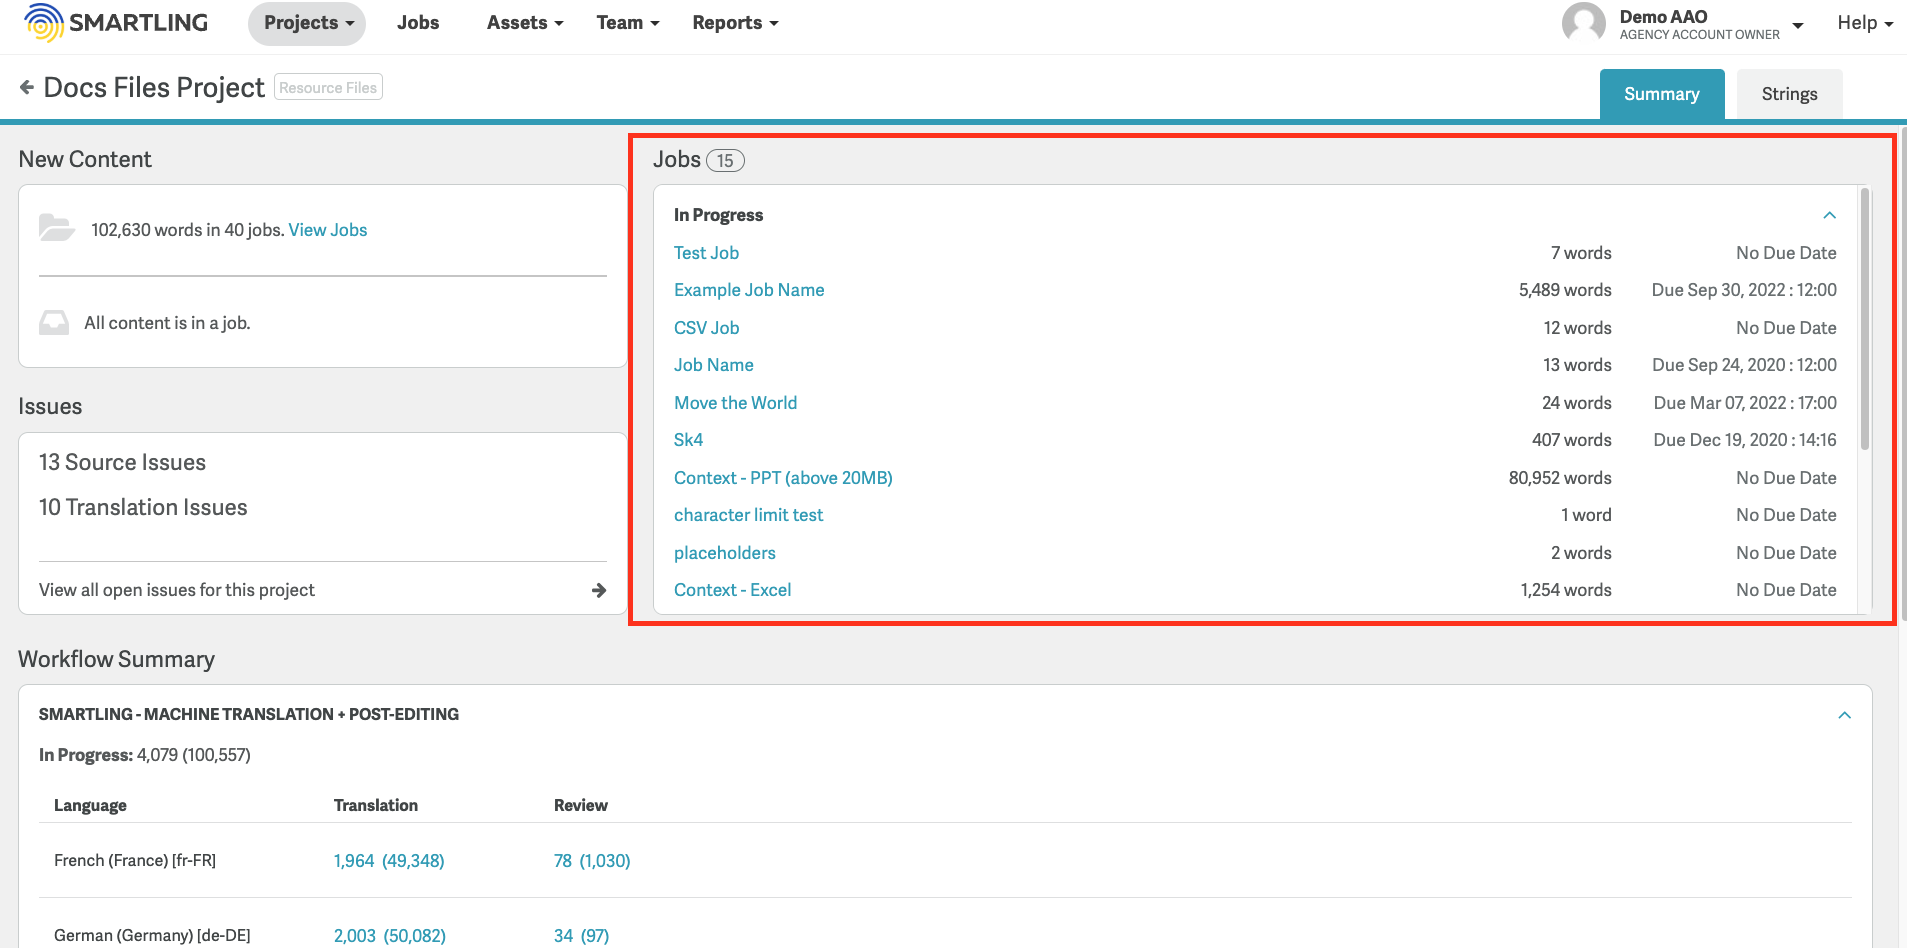1907x948 pixels.
Task: Open the Reports dropdown menu
Action: click(x=735, y=23)
